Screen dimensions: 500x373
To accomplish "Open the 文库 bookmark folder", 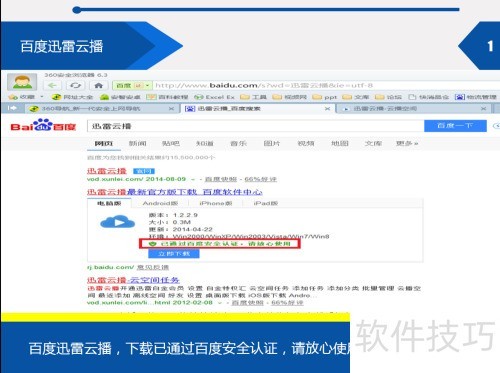I will (x=356, y=97).
